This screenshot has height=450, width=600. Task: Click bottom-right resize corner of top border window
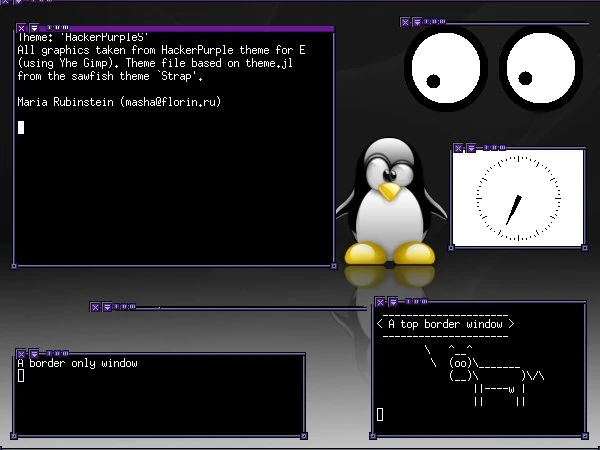(585, 436)
